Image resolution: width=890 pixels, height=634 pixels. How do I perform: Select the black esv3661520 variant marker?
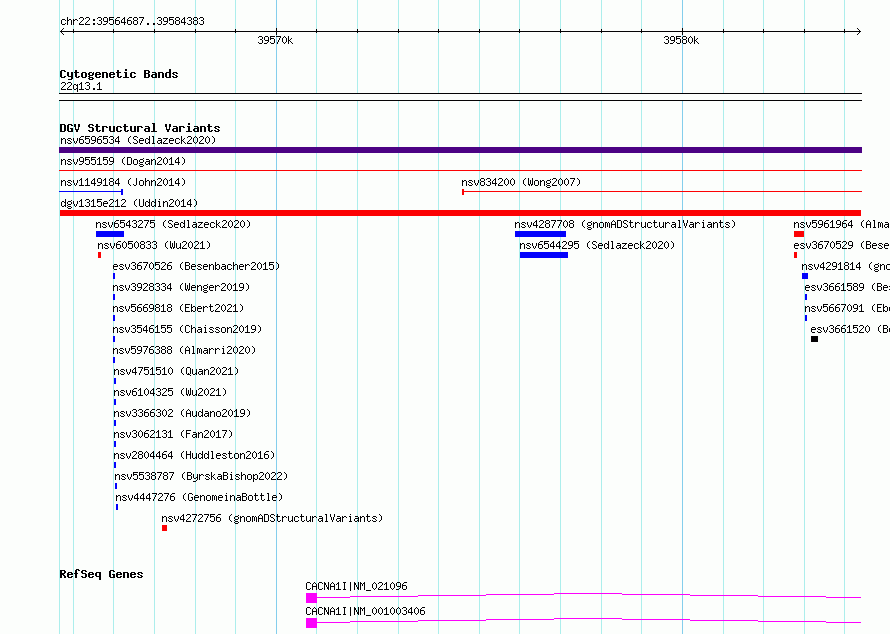[x=814, y=339]
